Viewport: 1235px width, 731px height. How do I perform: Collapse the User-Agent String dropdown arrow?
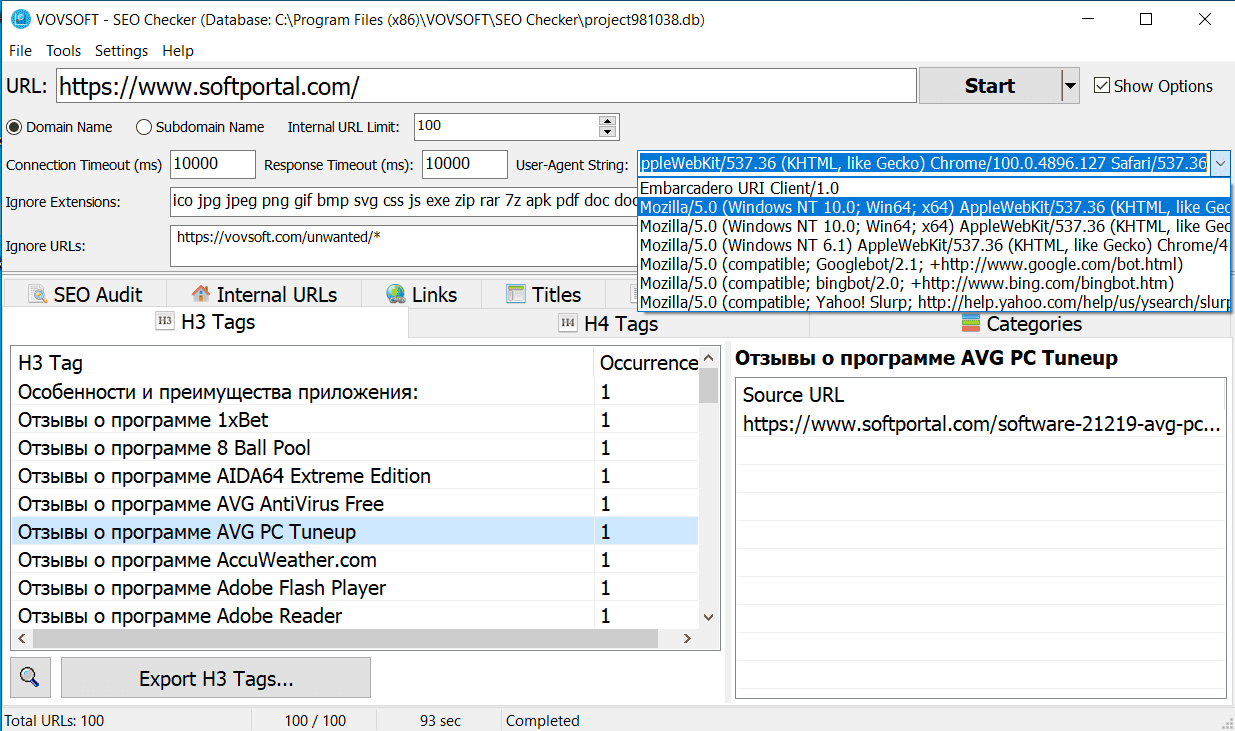[x=1220, y=164]
